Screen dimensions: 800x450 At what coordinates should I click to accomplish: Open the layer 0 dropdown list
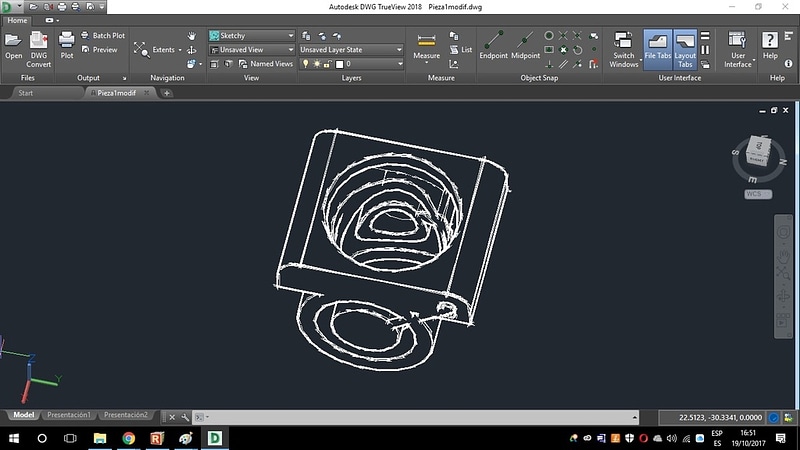point(352,64)
